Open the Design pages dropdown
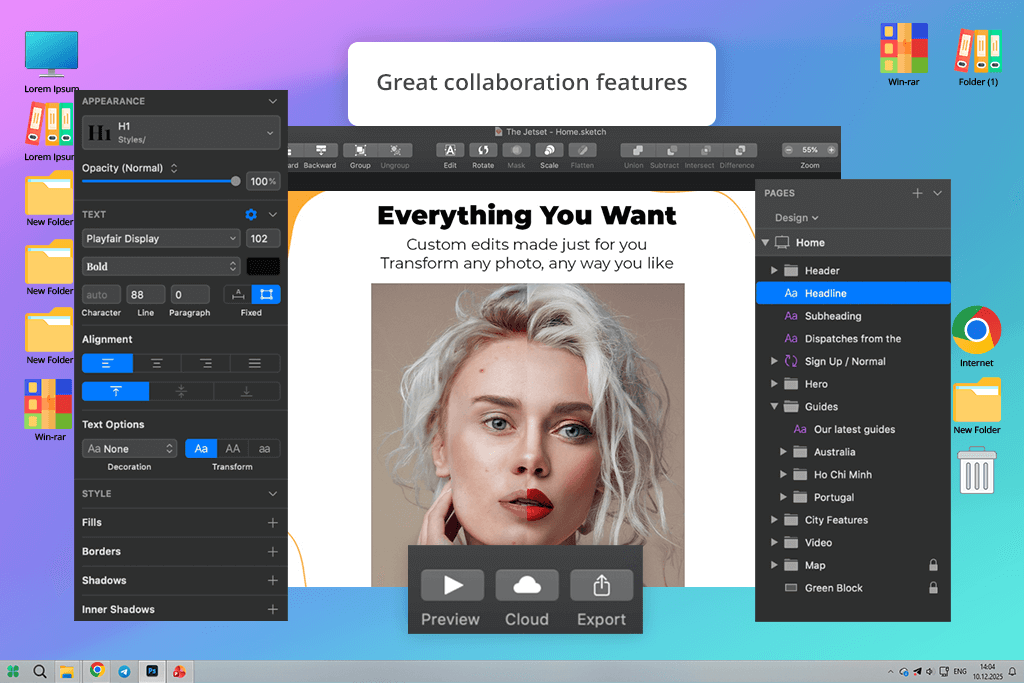1024x683 pixels. pos(796,217)
